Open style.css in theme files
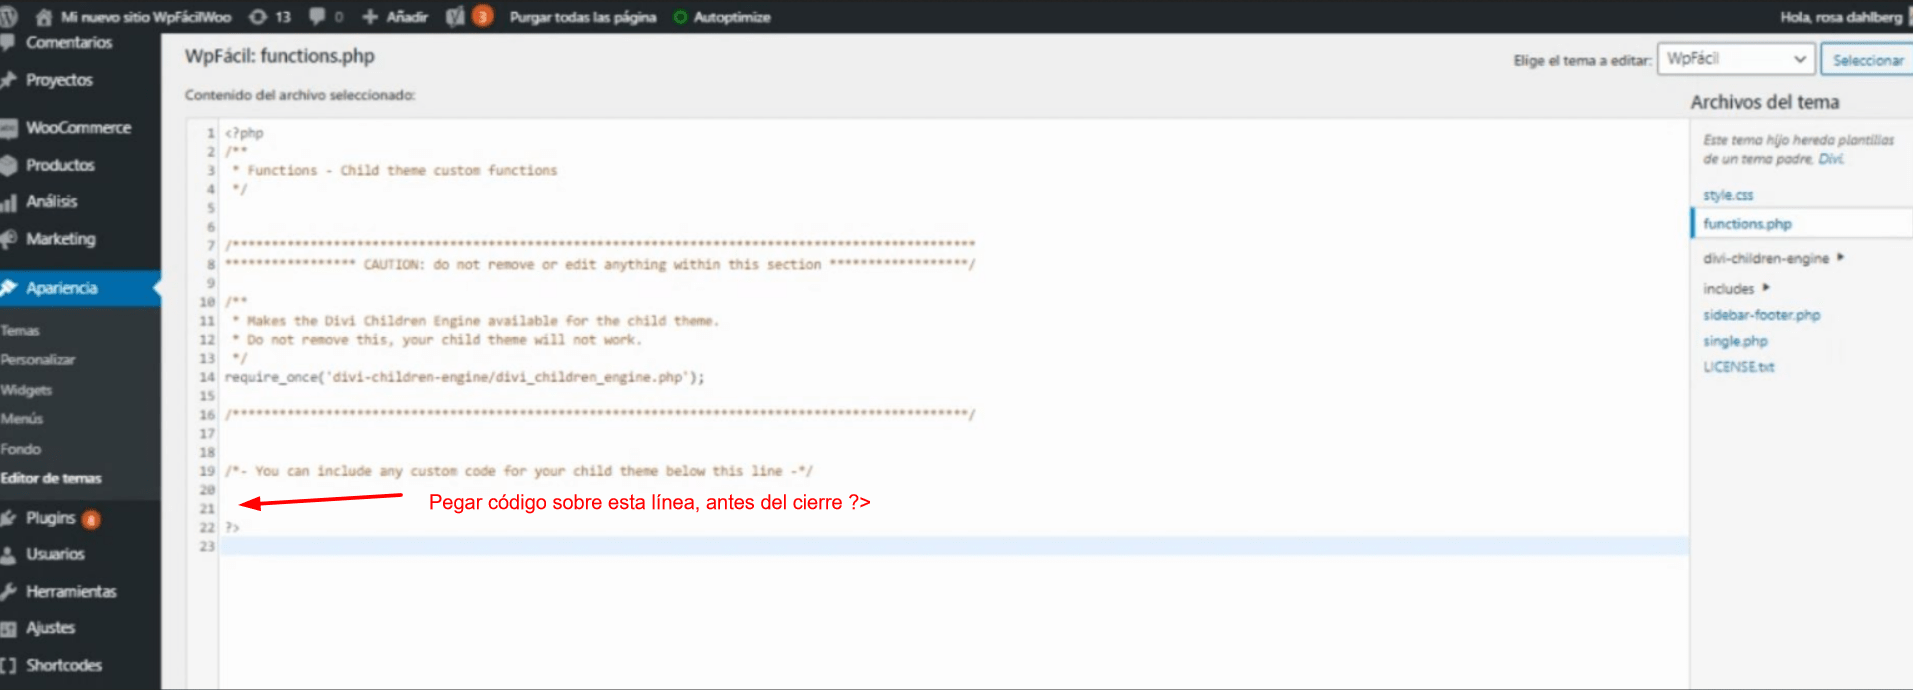 (1728, 195)
